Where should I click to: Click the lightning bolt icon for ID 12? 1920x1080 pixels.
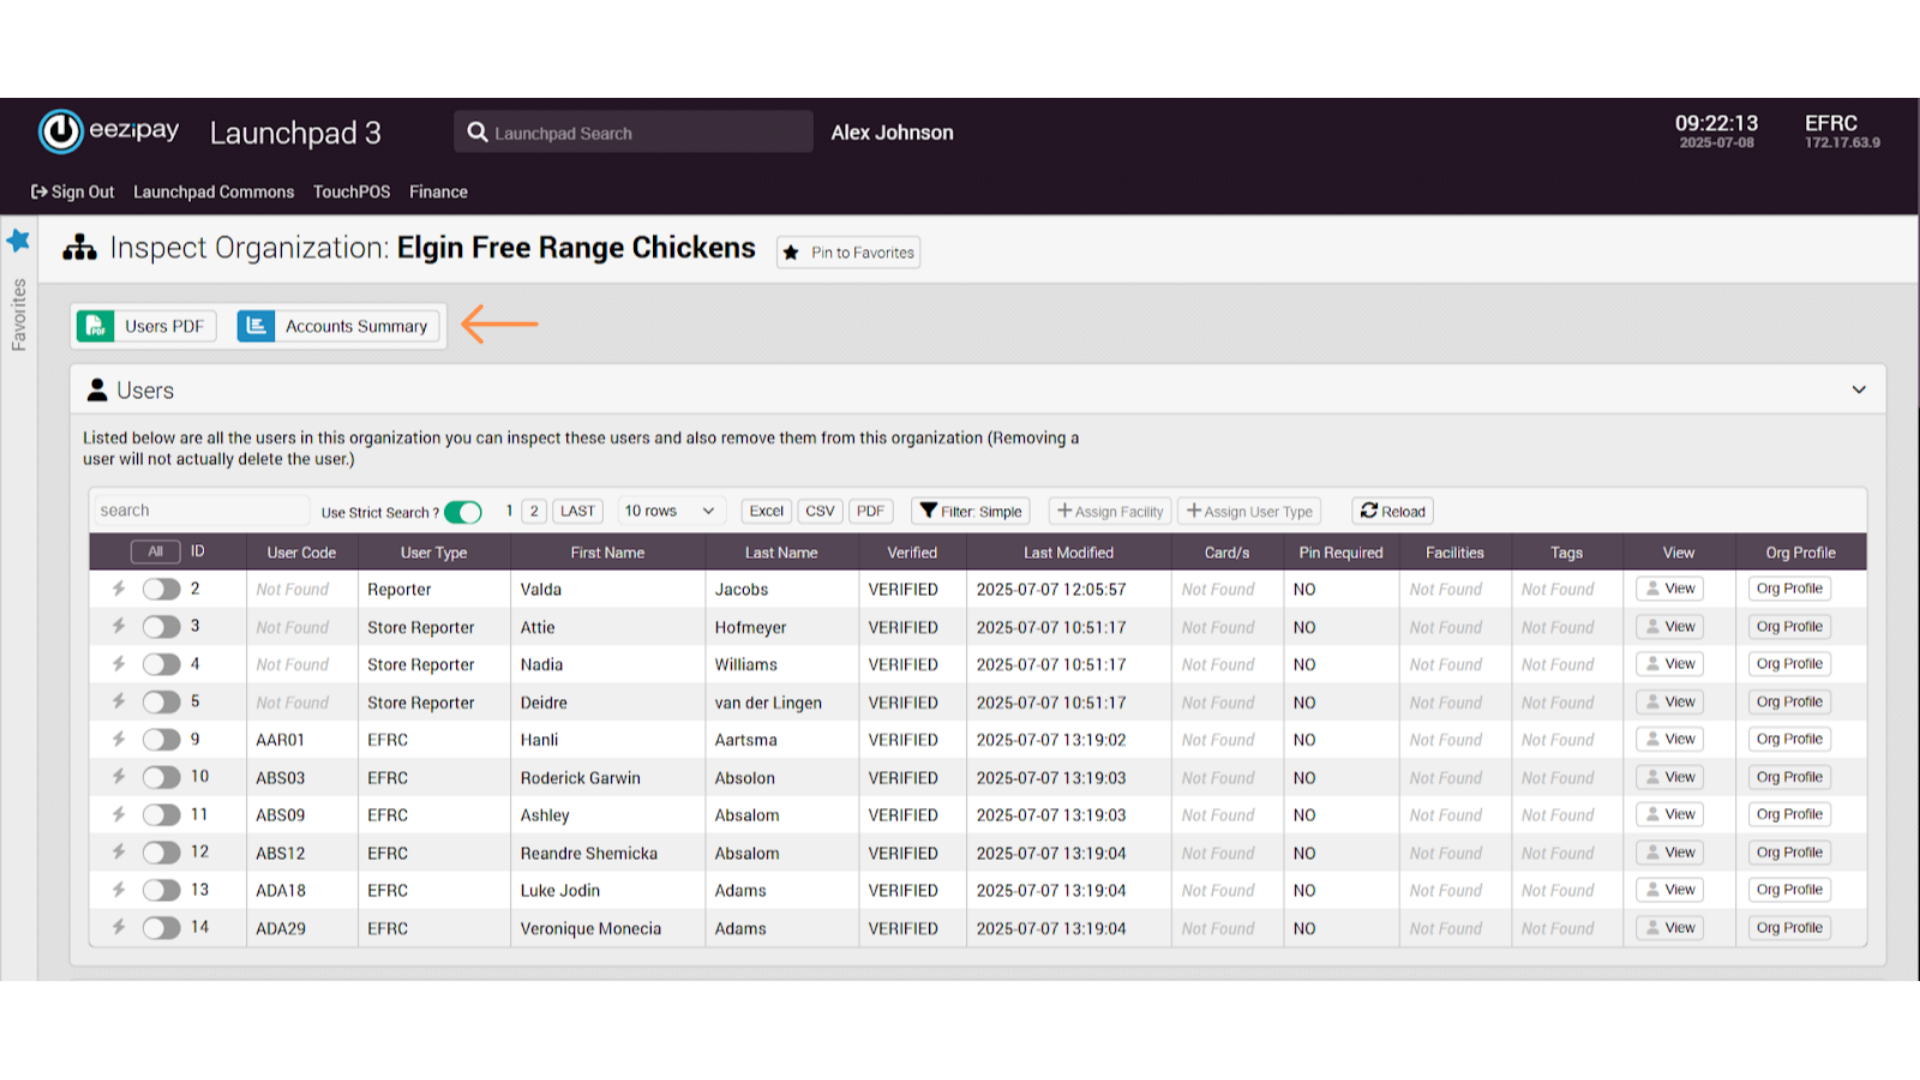[x=118, y=852]
